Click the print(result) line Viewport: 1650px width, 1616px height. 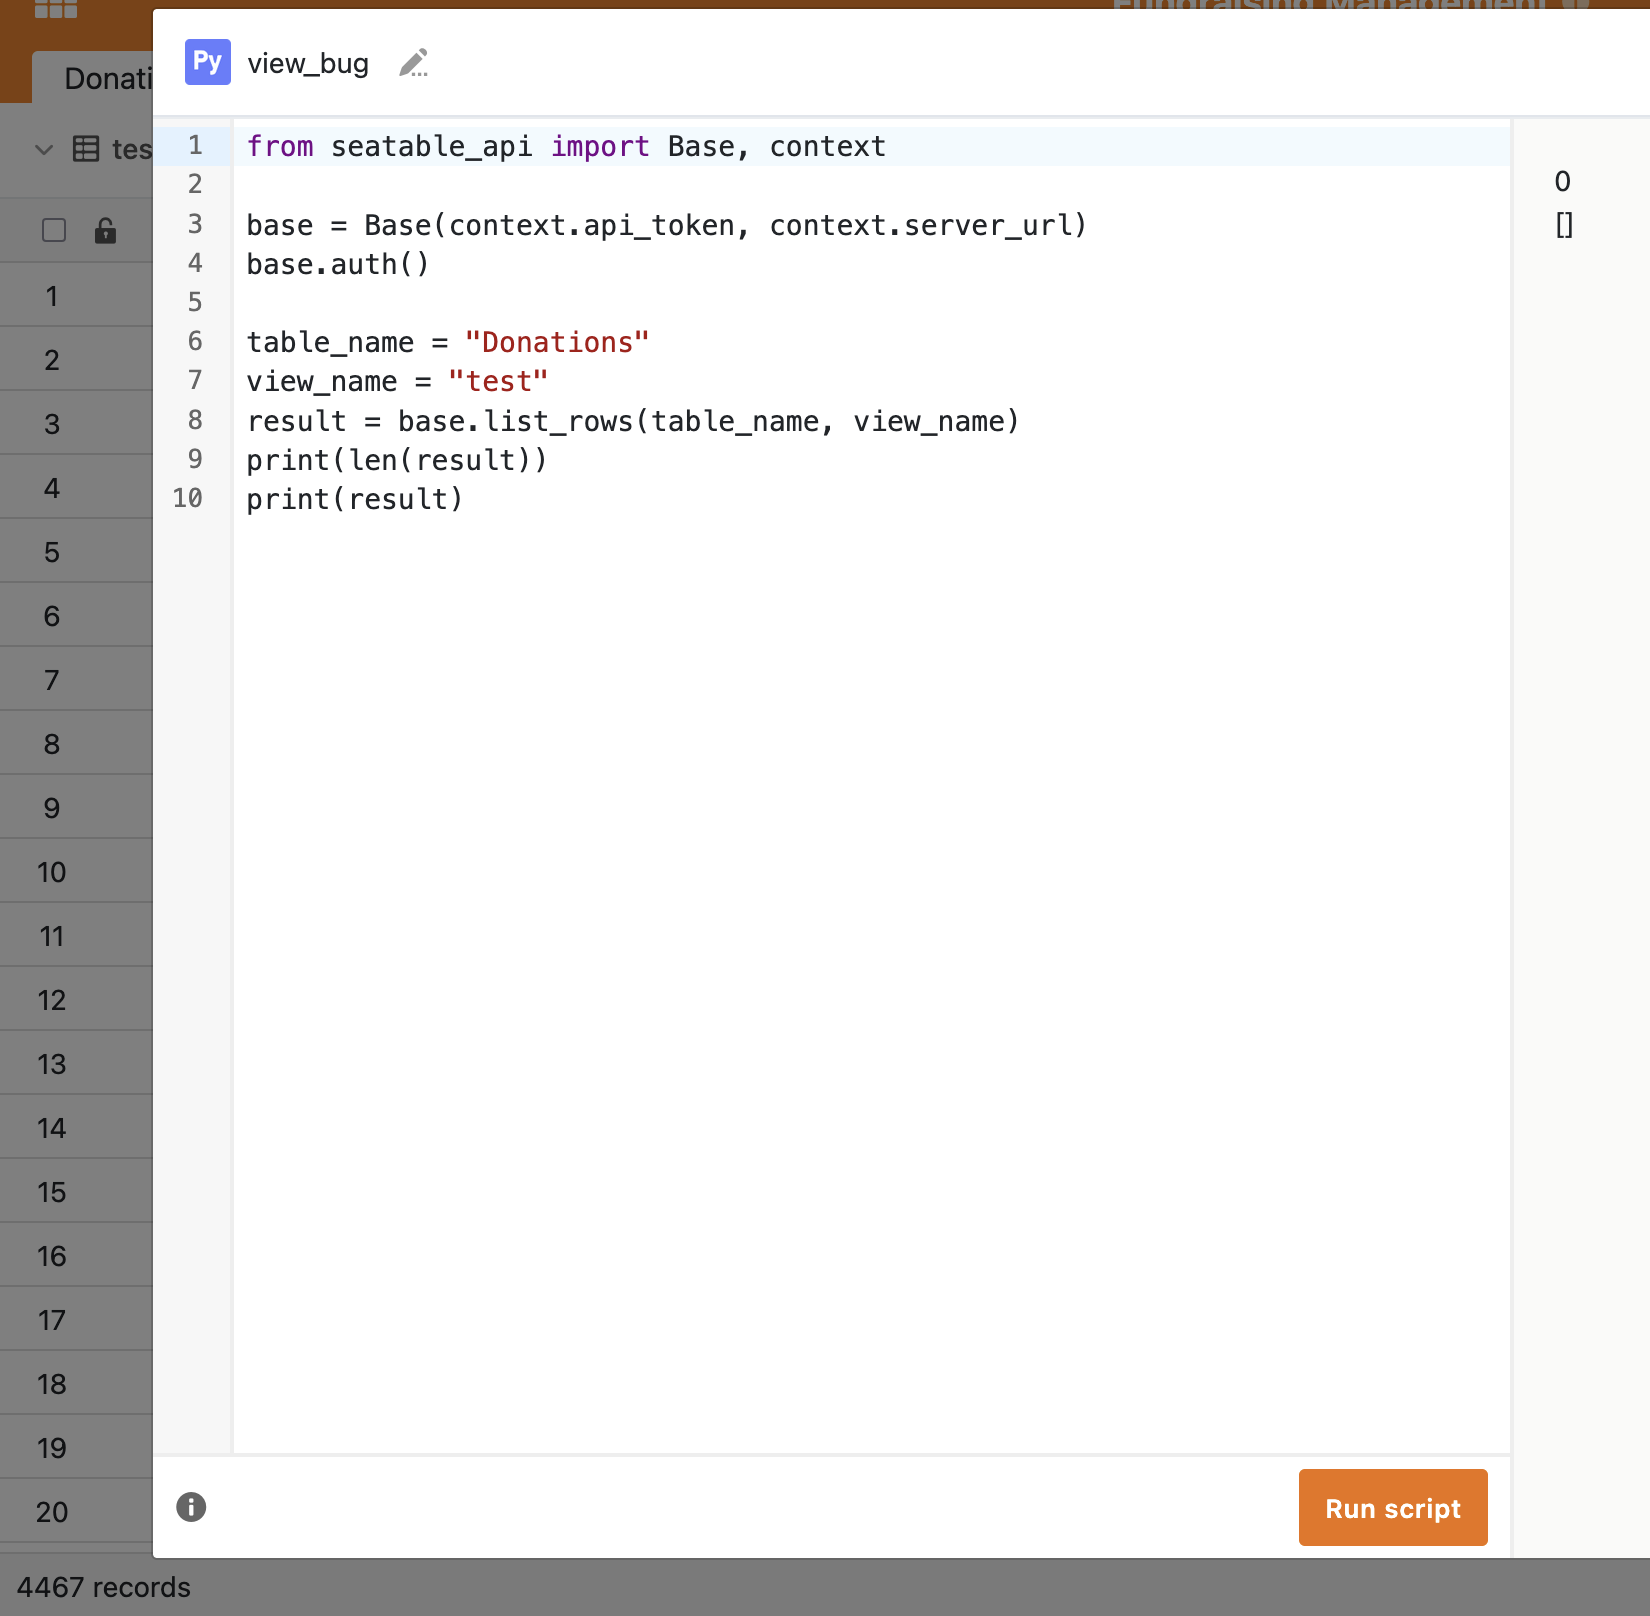(355, 499)
